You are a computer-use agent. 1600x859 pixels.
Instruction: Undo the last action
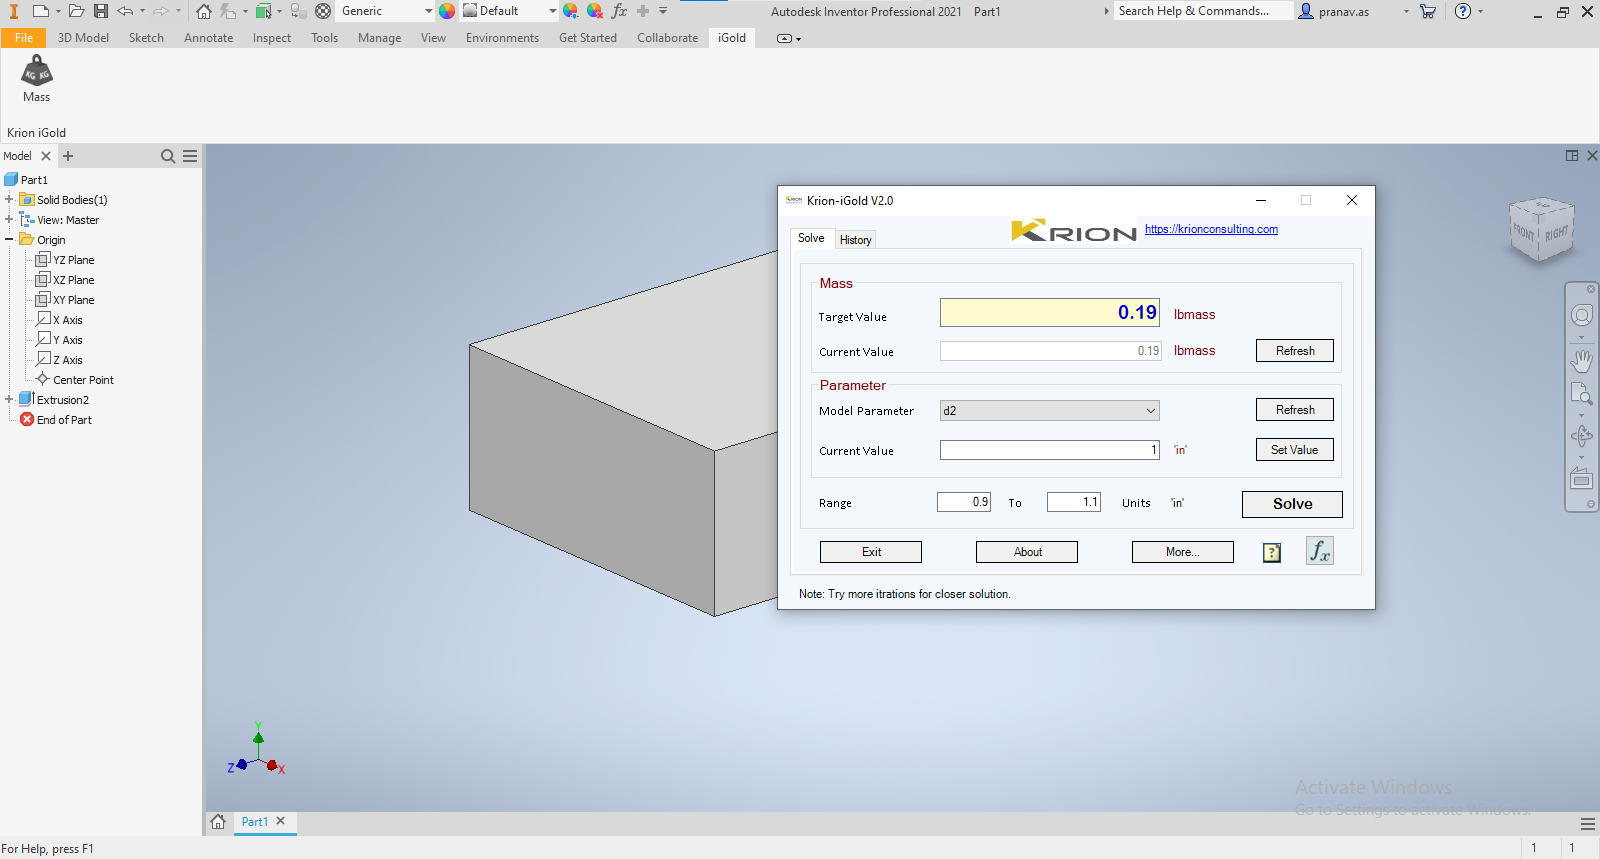pos(125,11)
